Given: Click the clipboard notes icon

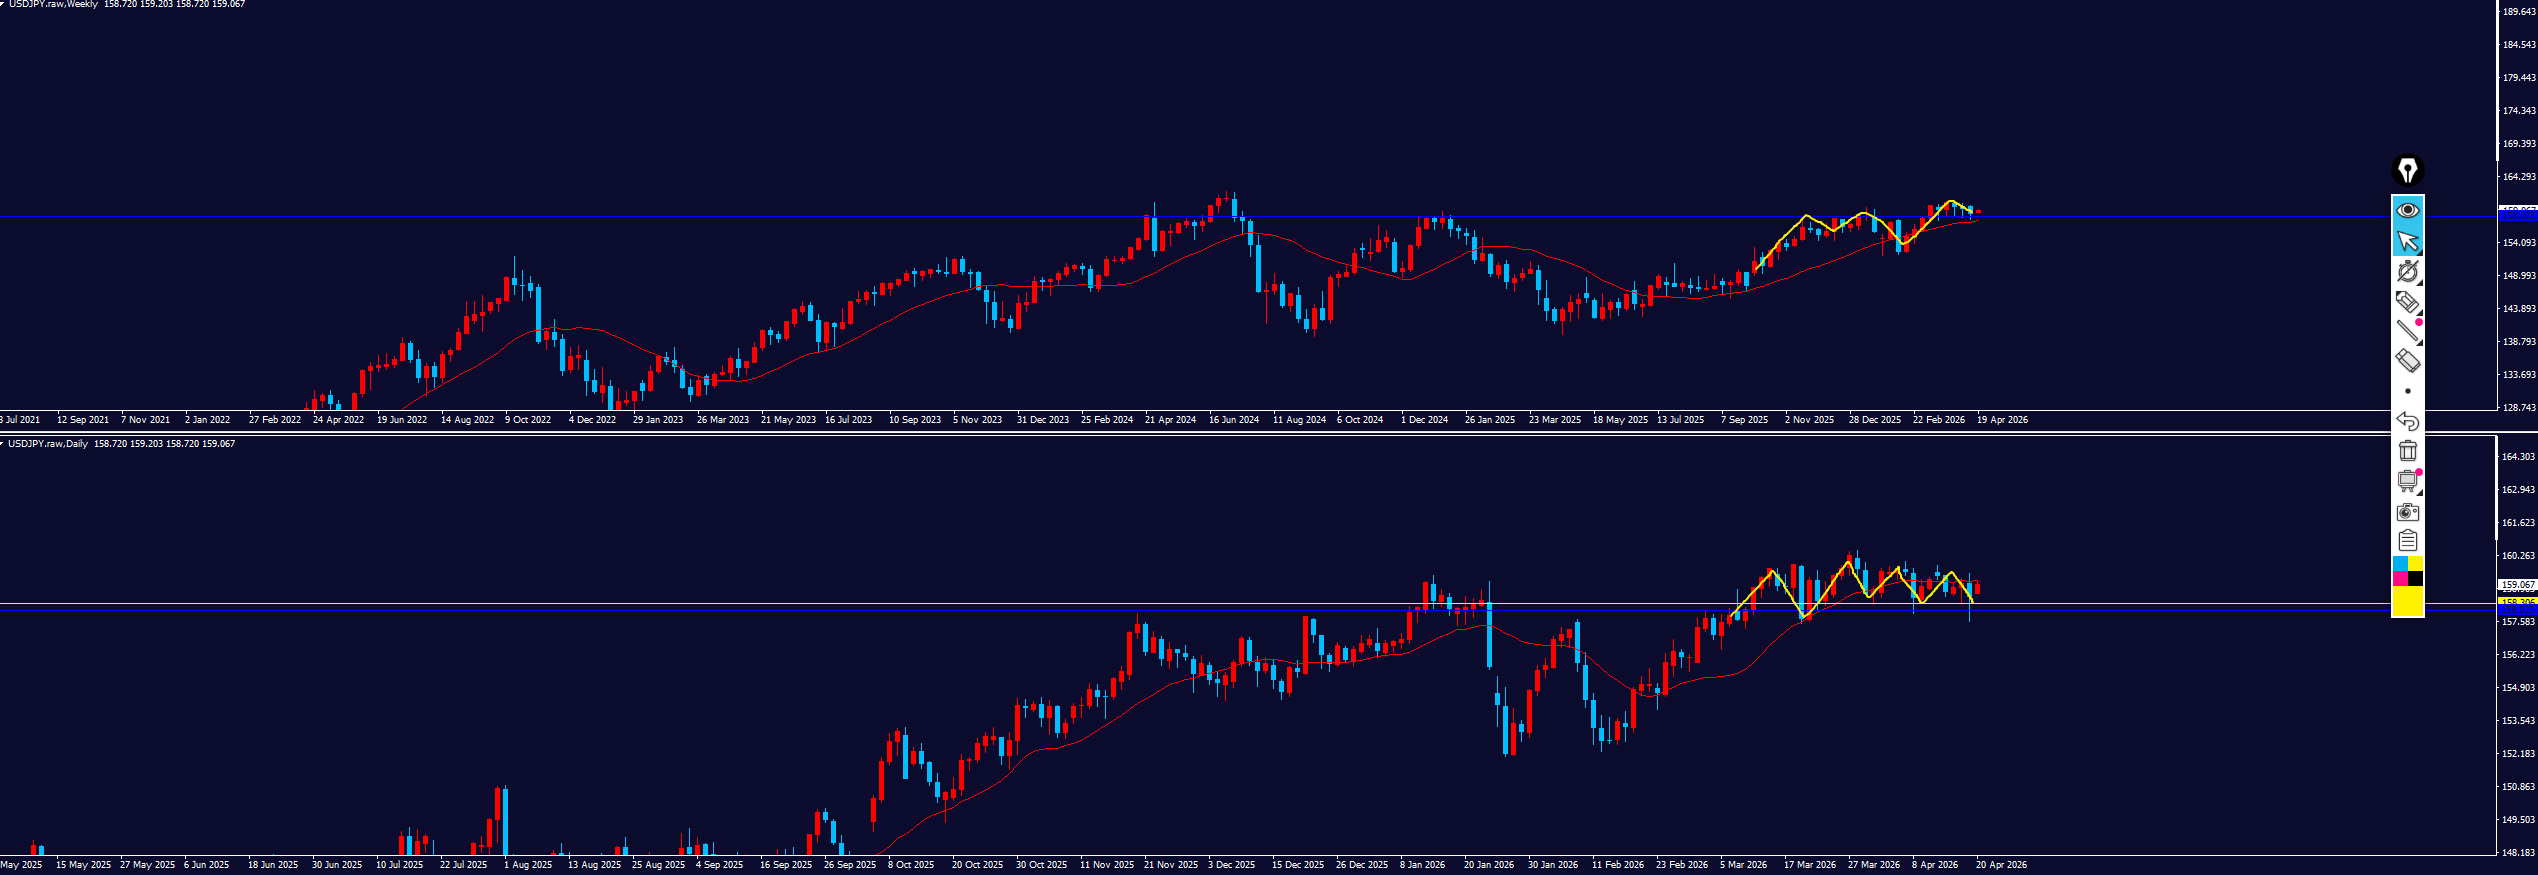Looking at the screenshot, I should 2407,541.
